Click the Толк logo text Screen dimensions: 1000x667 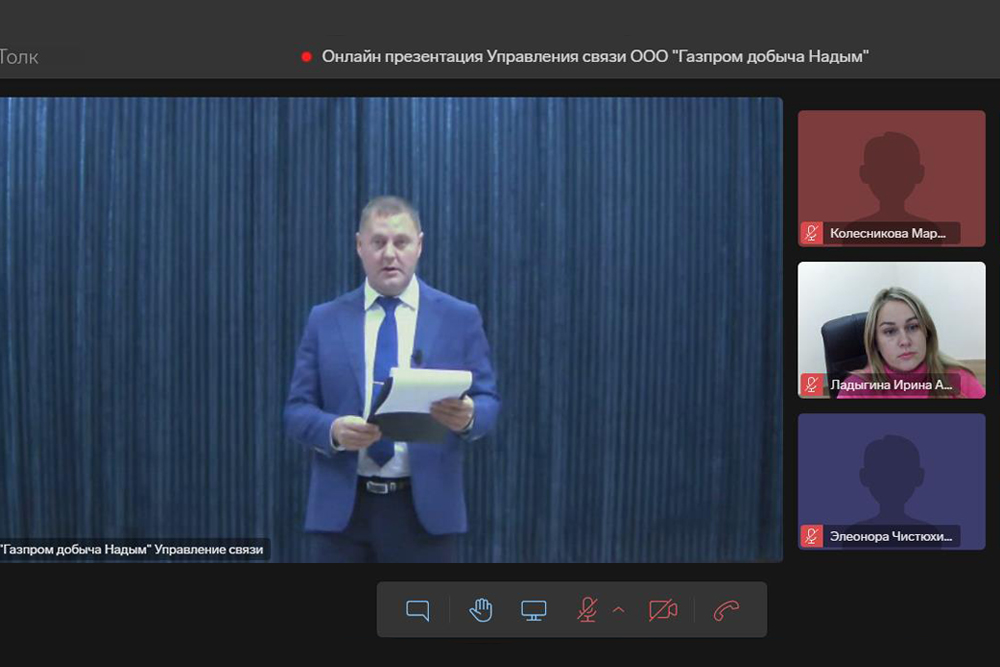point(19,57)
